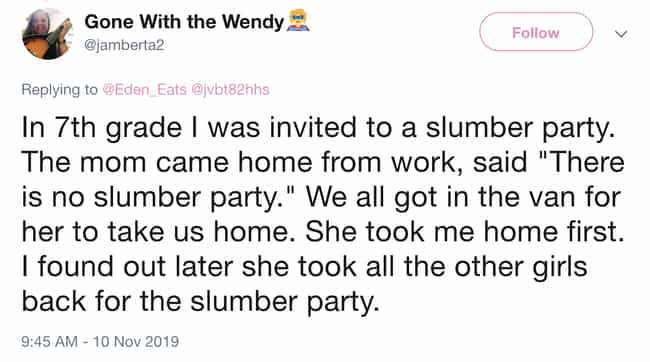
Task: Click the line starting "The mom came home"
Action: (x=323, y=162)
